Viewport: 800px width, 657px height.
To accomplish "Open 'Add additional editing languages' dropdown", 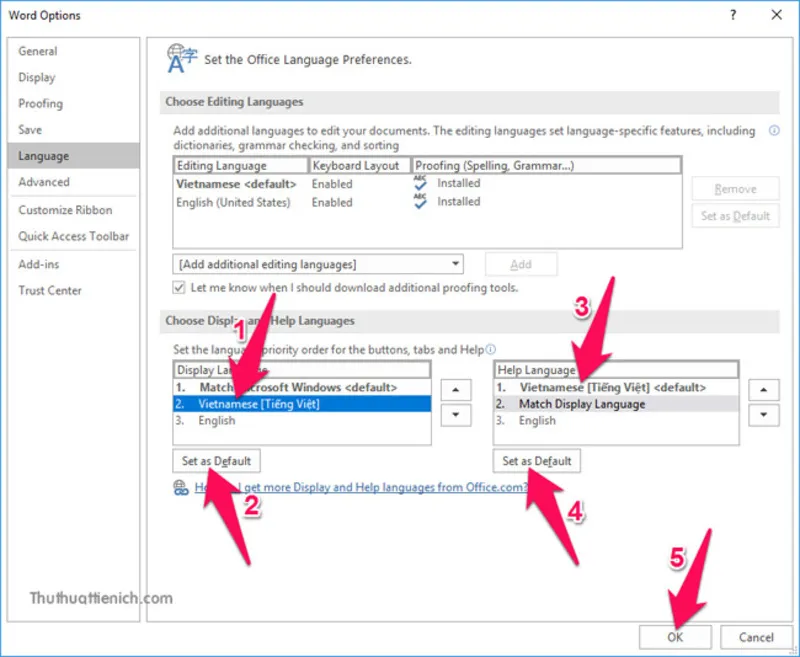I will coord(318,264).
